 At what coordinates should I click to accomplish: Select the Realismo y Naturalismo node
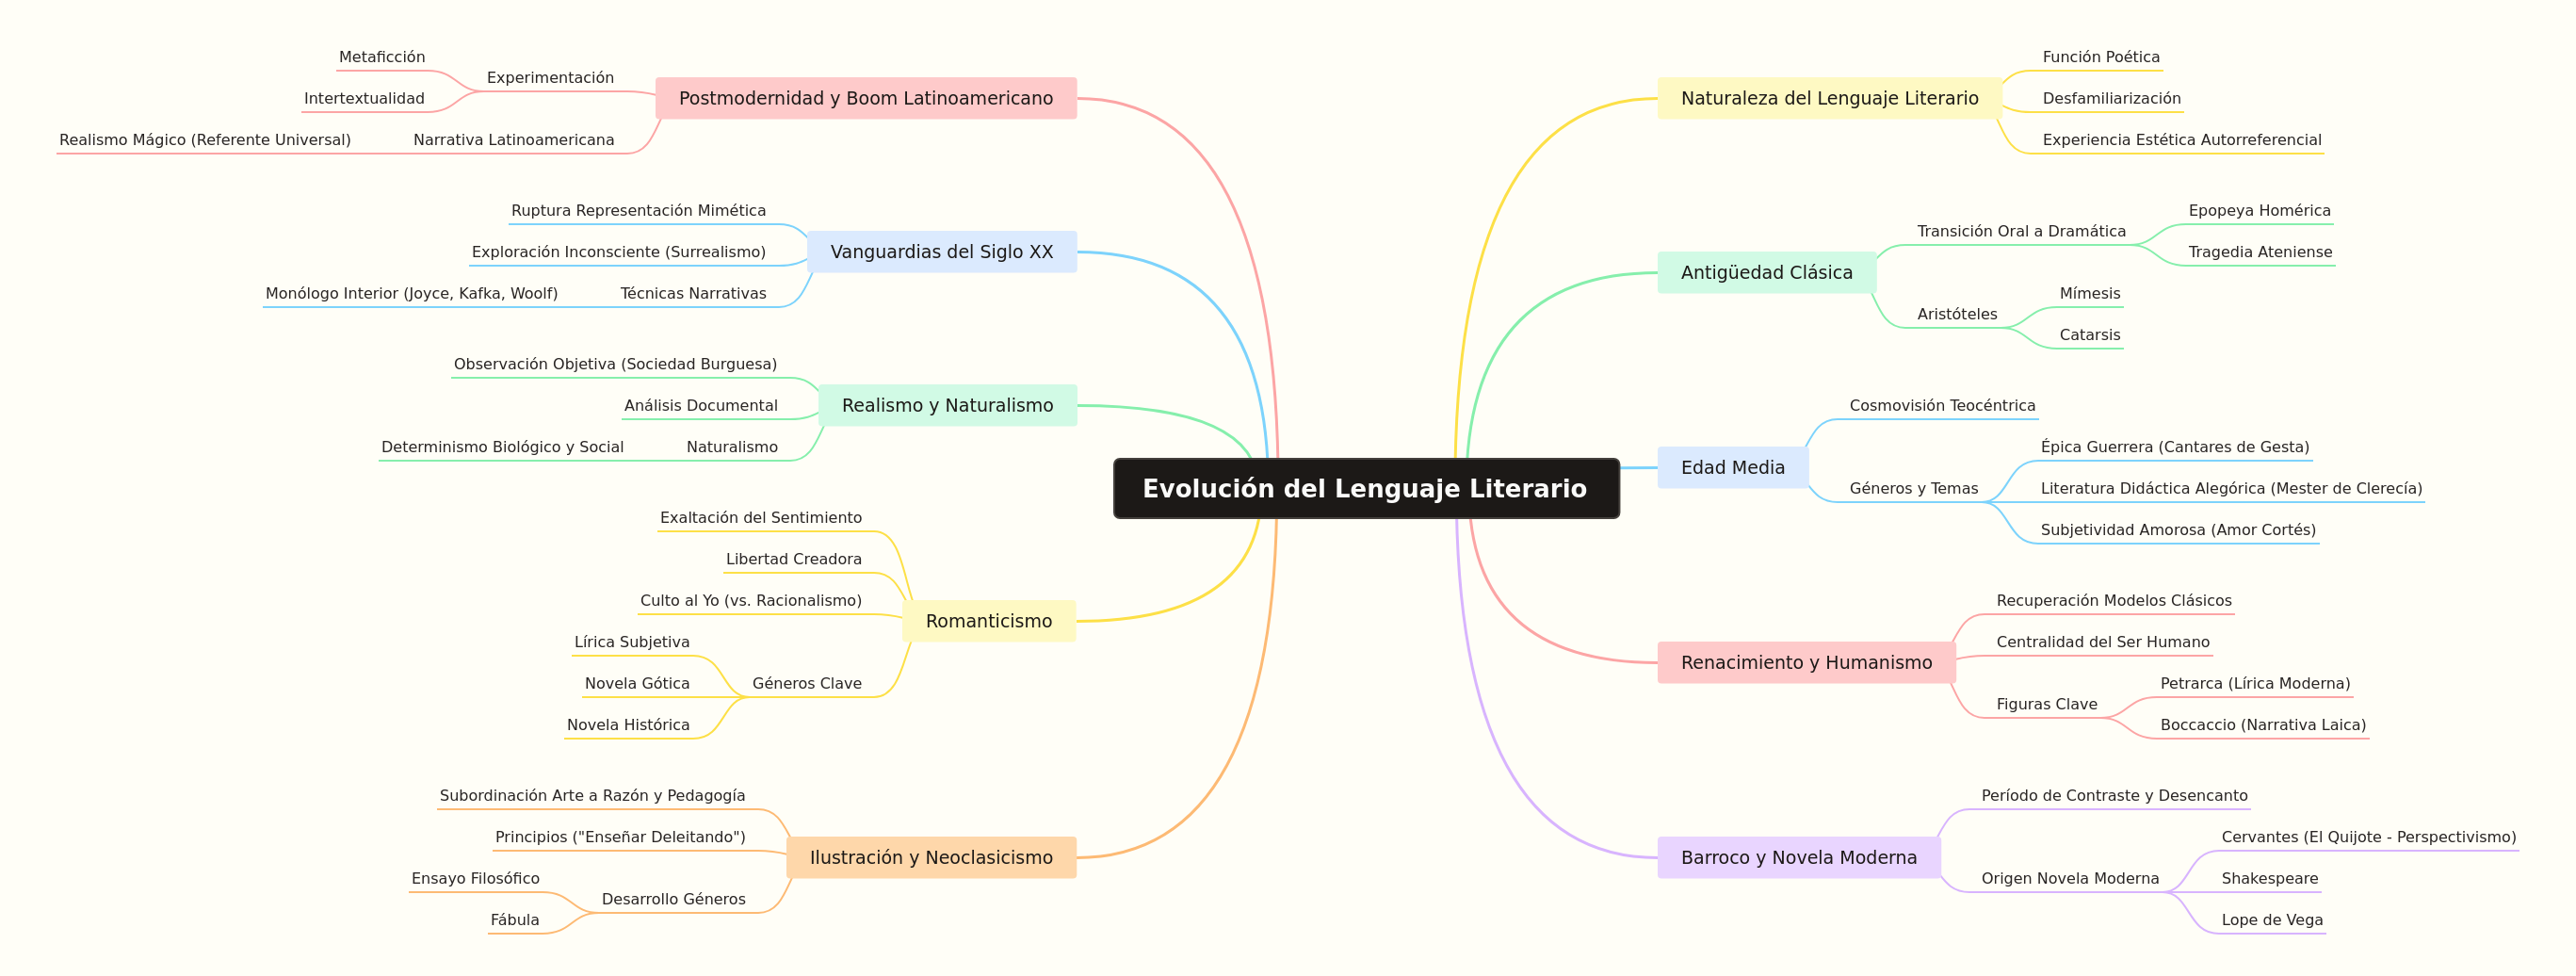tap(948, 405)
